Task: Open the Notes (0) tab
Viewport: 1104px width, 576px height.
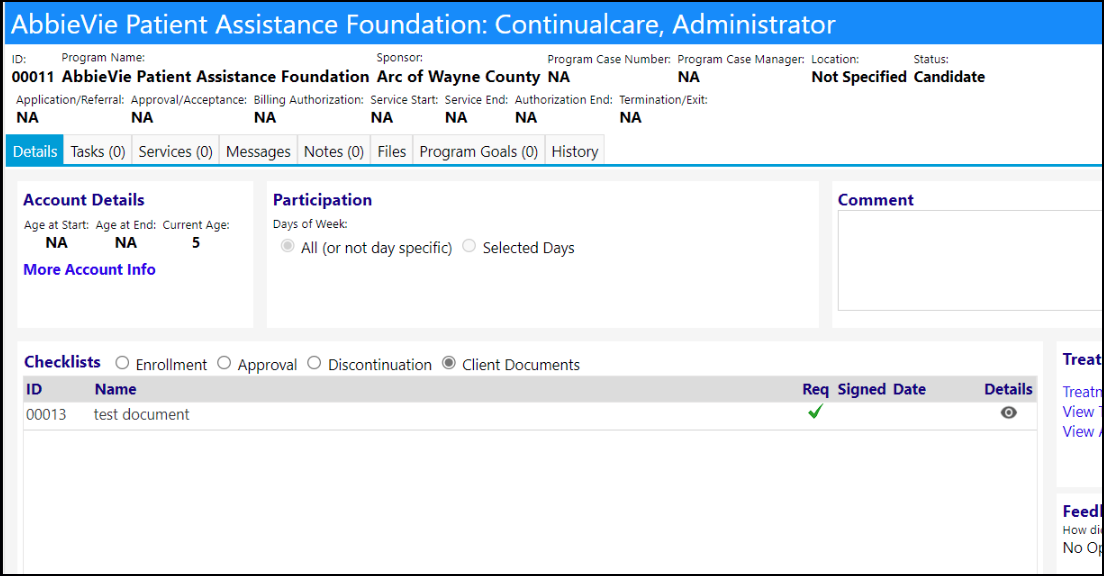Action: 334,151
